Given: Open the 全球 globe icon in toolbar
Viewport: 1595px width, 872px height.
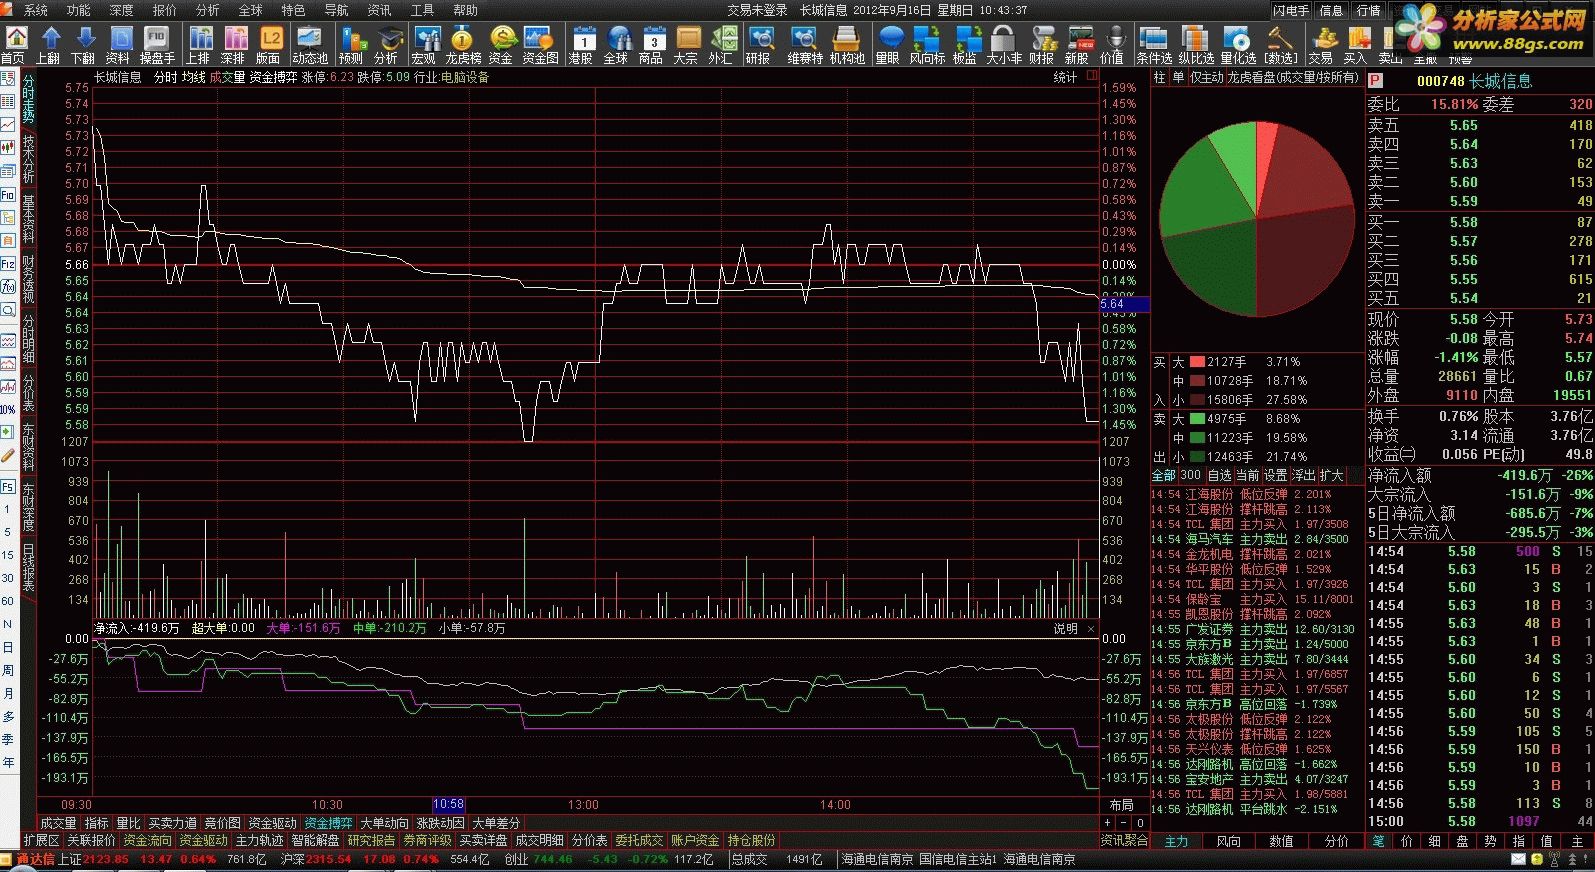Looking at the screenshot, I should pyautogui.click(x=616, y=45).
